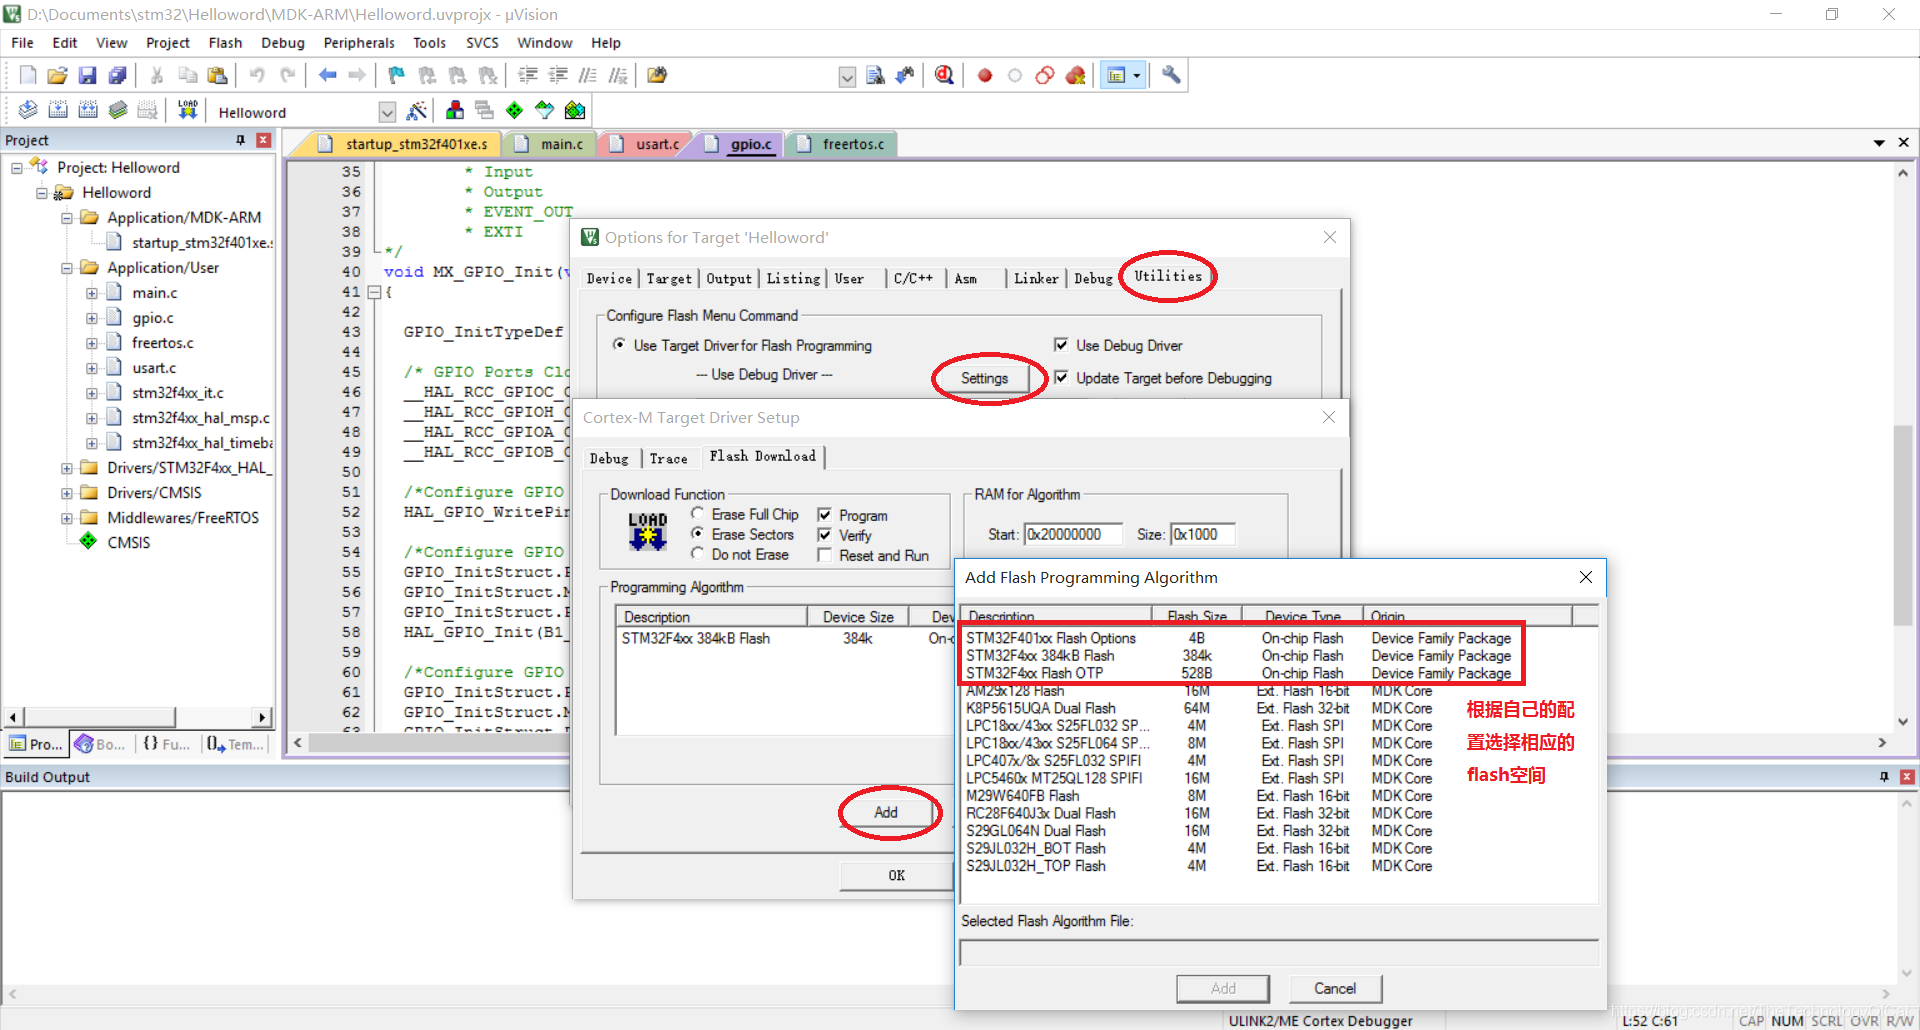1920x1030 pixels.
Task: Toggle Program checkbox
Action: click(825, 515)
